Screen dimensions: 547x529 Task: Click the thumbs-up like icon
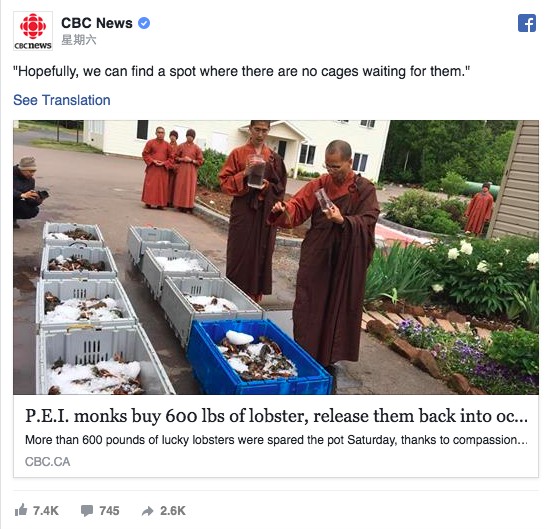(21, 510)
